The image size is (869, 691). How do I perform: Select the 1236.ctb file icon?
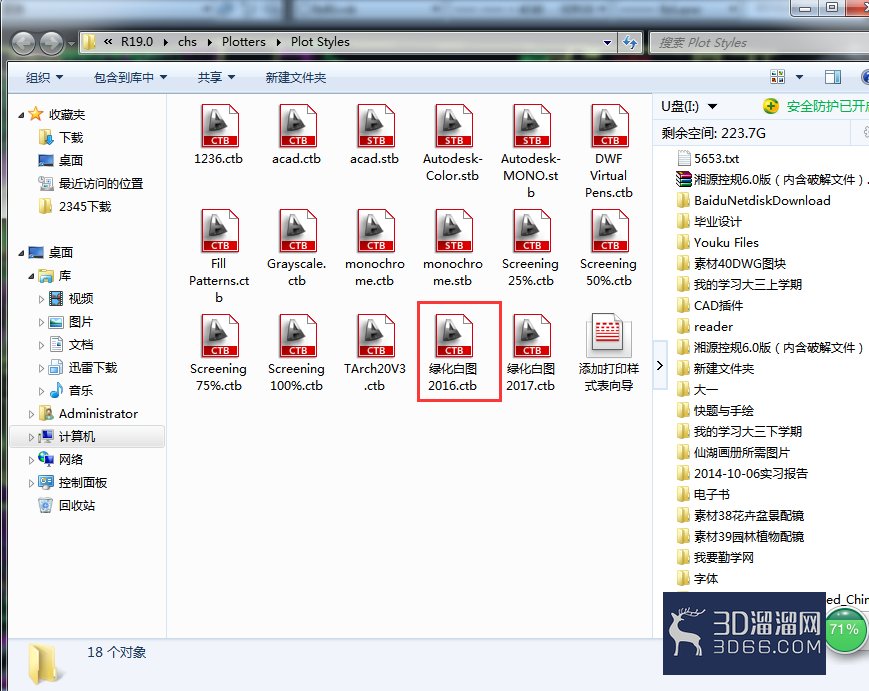coord(219,126)
